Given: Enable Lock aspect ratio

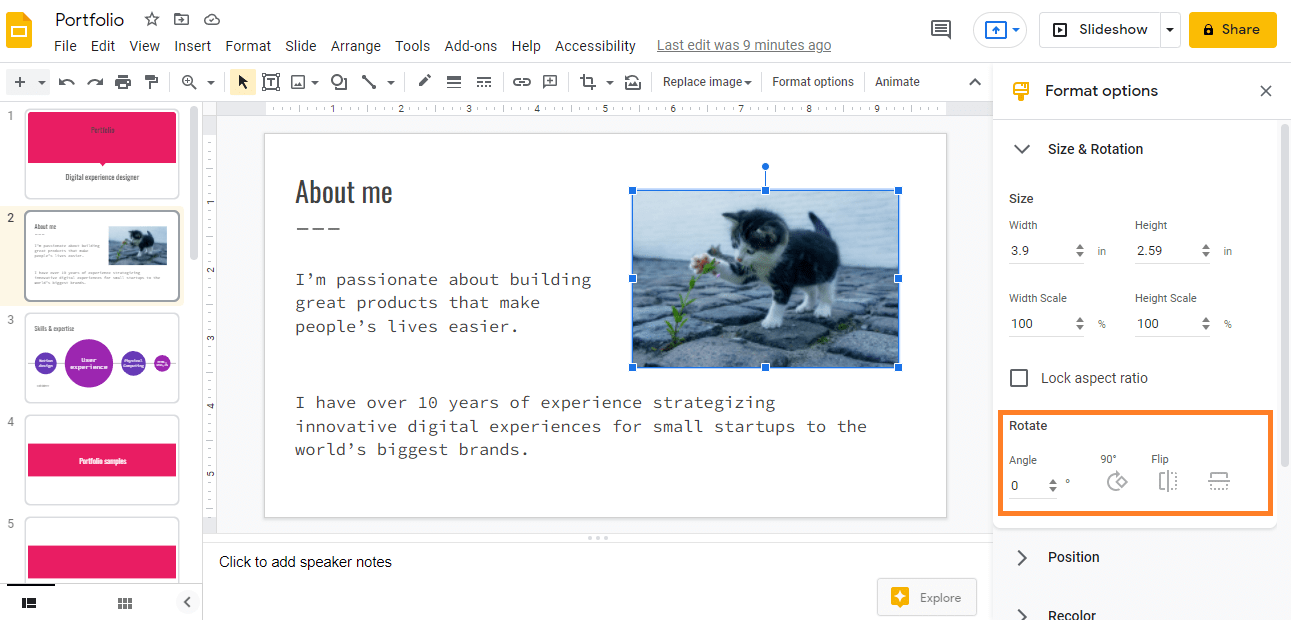Looking at the screenshot, I should pos(1019,378).
